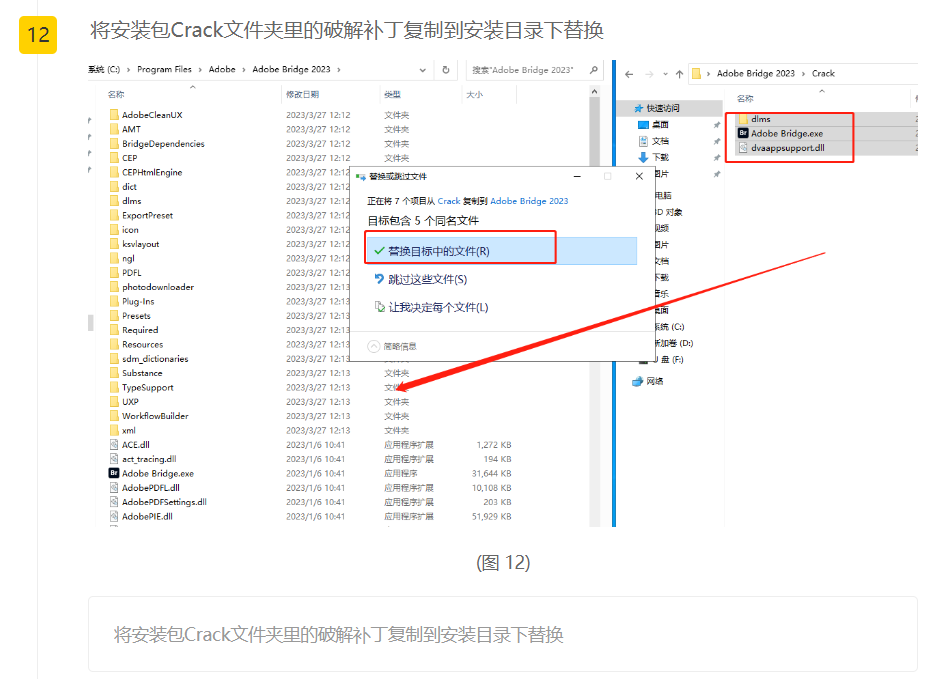Expand the chevron before Crack in right breadcrumb

coord(803,73)
